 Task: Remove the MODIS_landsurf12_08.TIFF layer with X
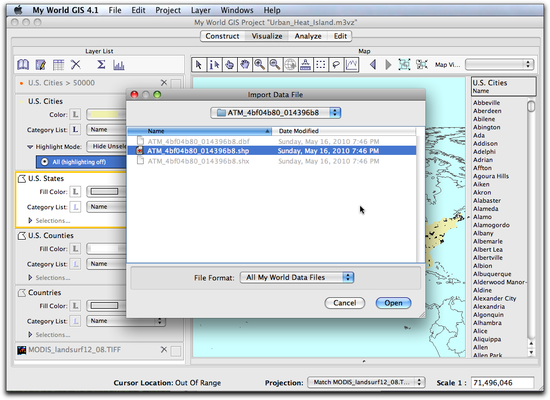163,350
